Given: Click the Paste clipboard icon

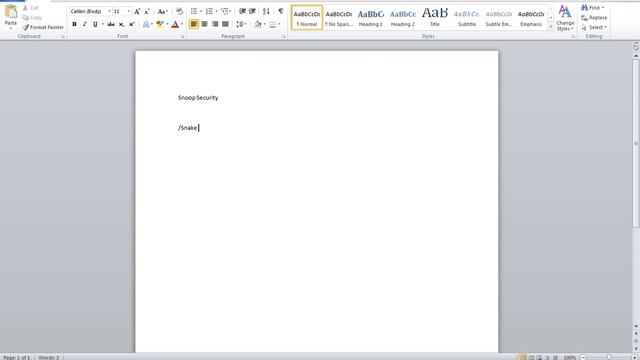Looking at the screenshot, I should [11, 12].
